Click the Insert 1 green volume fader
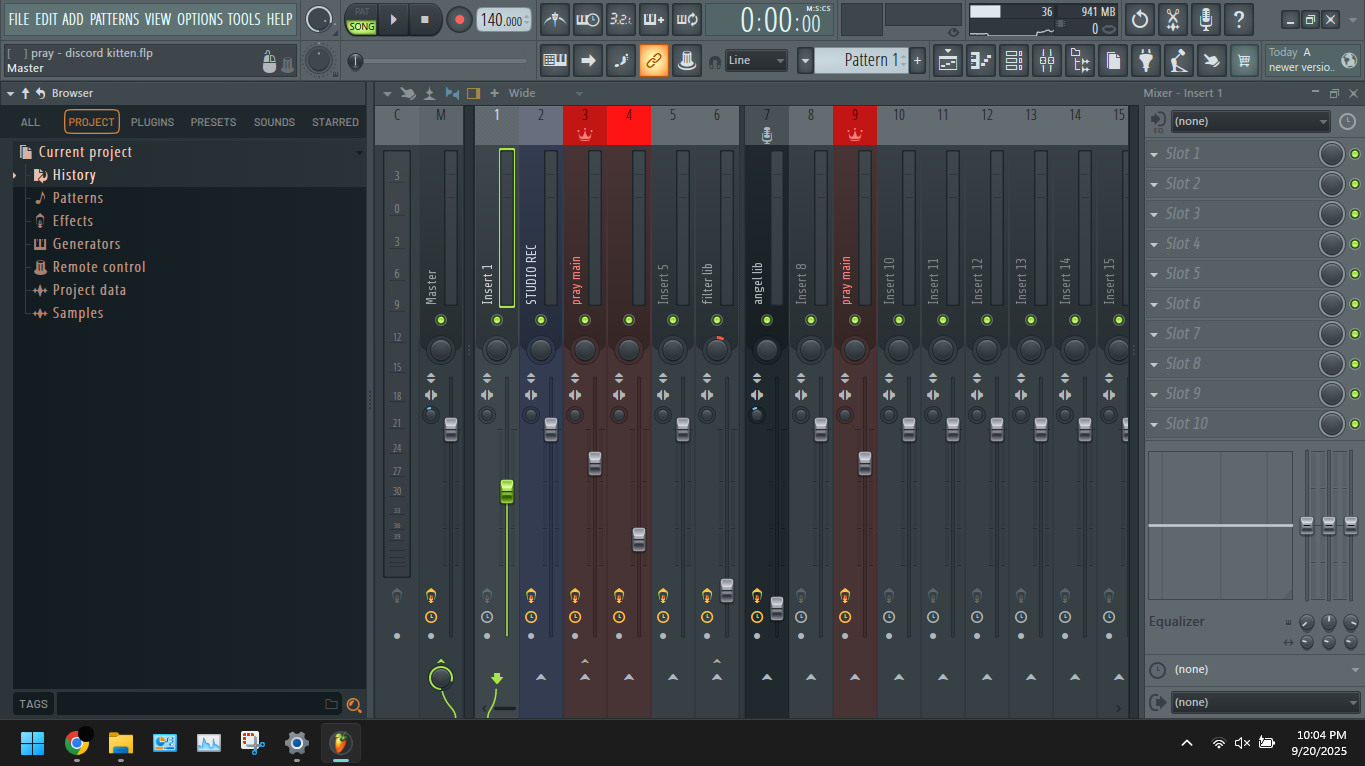The height and width of the screenshot is (766, 1365). (x=507, y=491)
